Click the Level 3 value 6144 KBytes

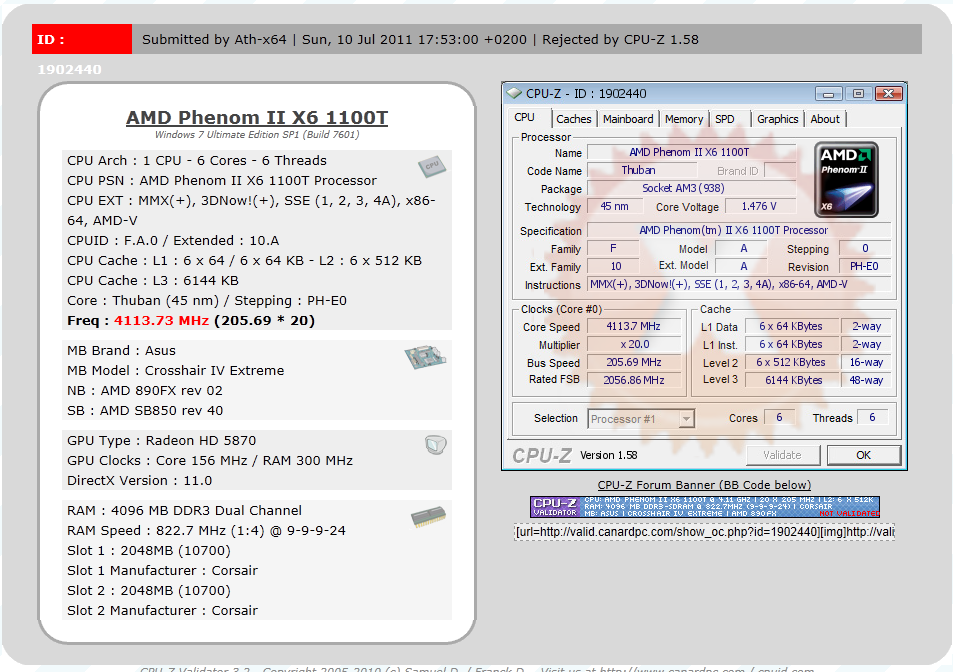[x=791, y=380]
